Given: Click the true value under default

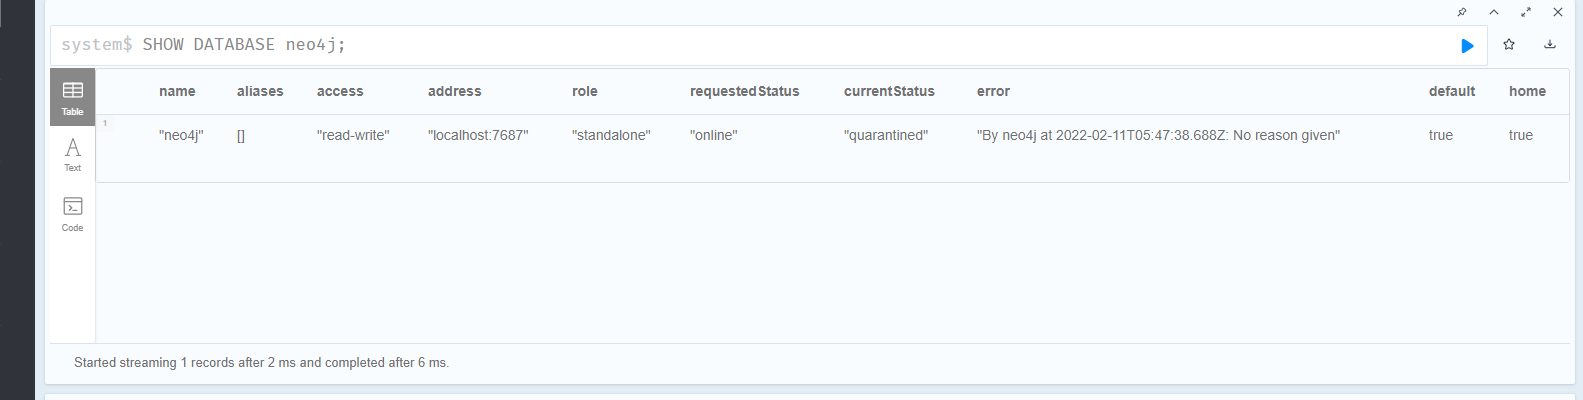Looking at the screenshot, I should 1441,135.
